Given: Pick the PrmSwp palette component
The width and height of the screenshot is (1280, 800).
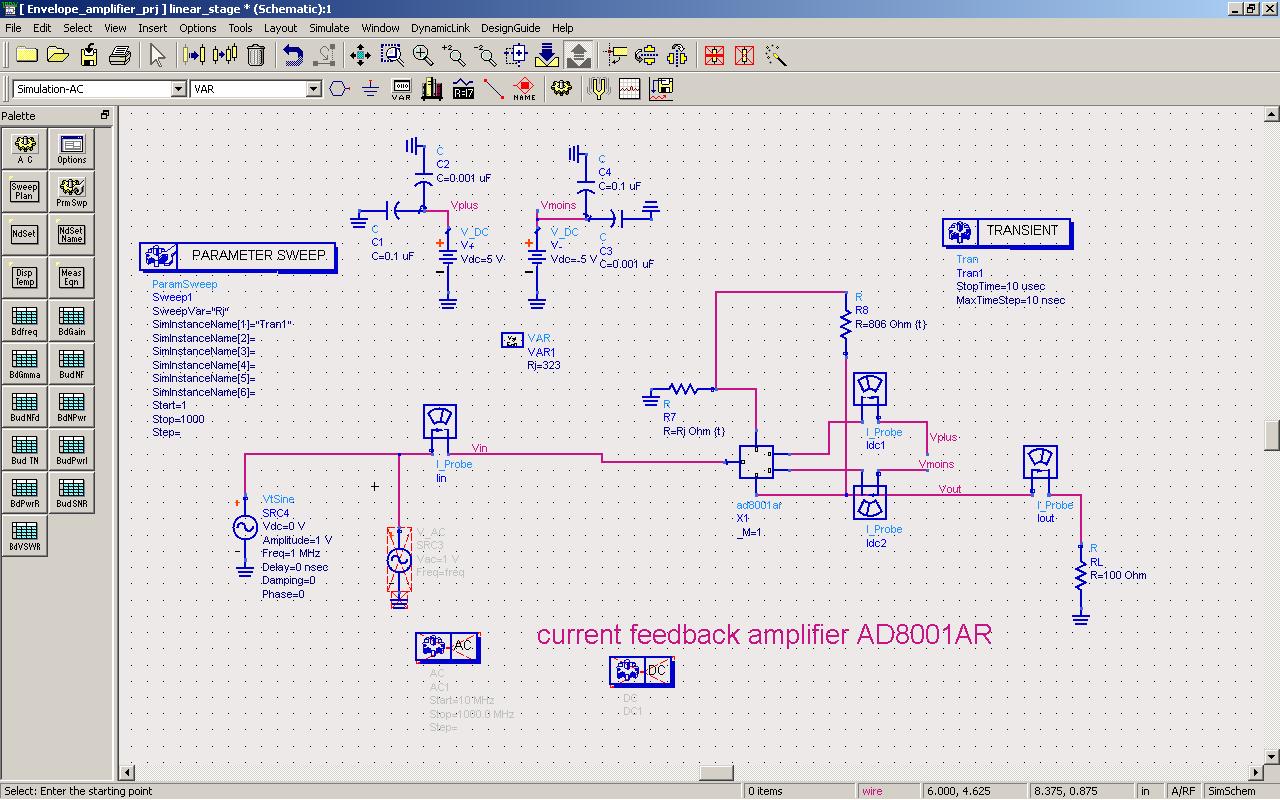Looking at the screenshot, I should point(71,192).
